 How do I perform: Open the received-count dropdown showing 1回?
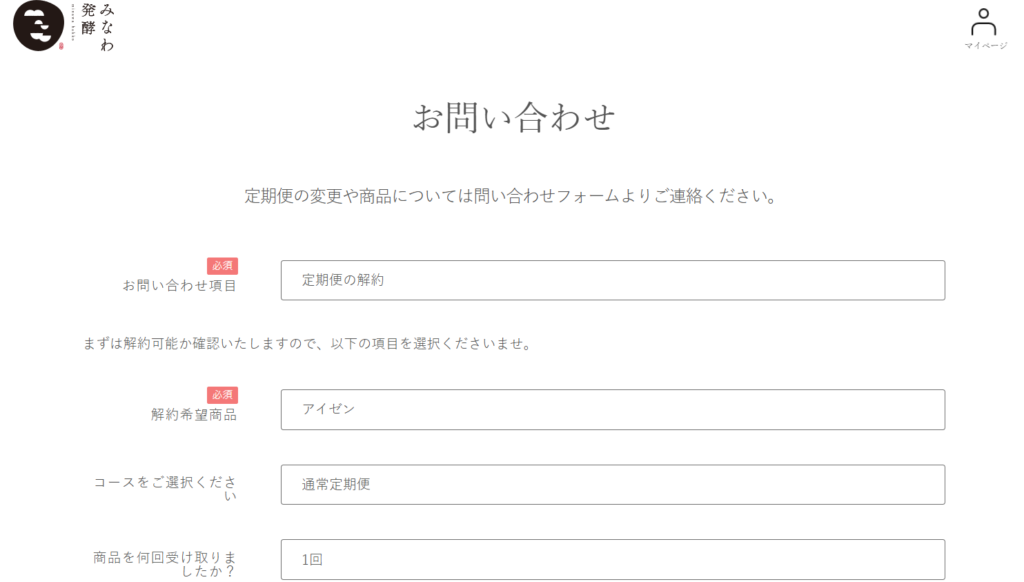point(613,560)
